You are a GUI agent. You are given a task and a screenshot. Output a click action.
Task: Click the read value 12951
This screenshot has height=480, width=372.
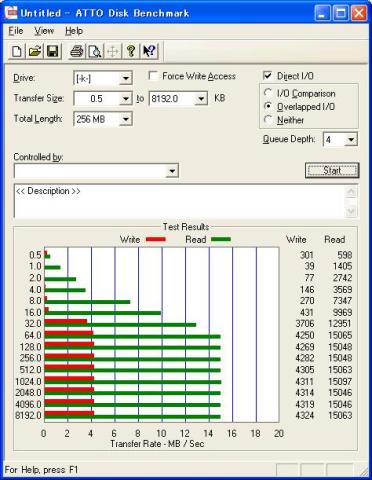(x=340, y=324)
